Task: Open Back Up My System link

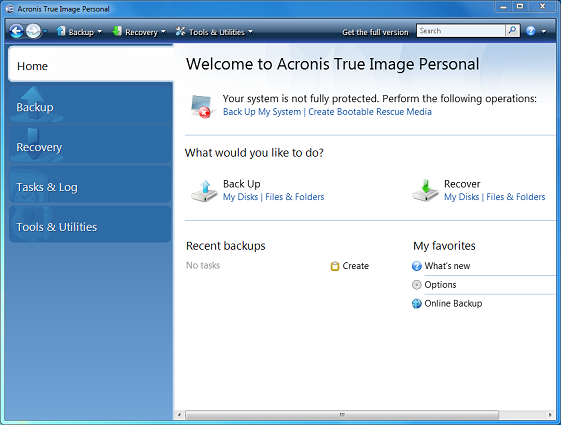Action: [262, 112]
